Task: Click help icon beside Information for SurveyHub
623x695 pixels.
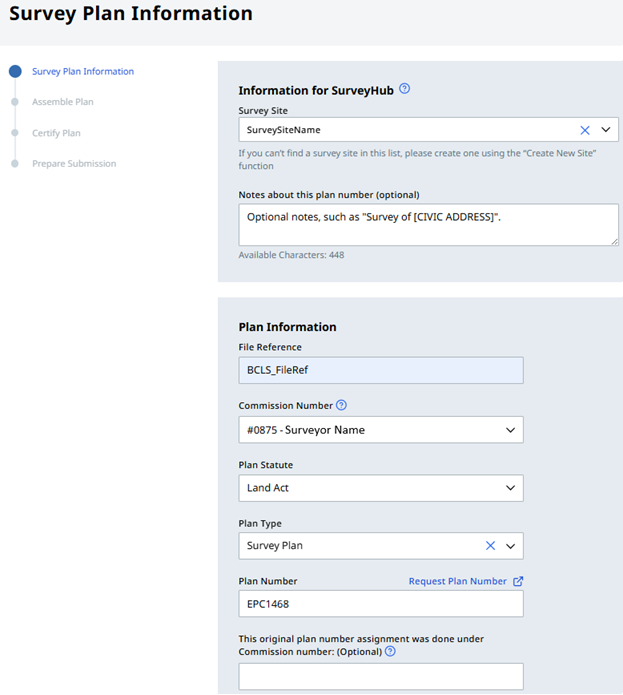Action: (x=405, y=89)
